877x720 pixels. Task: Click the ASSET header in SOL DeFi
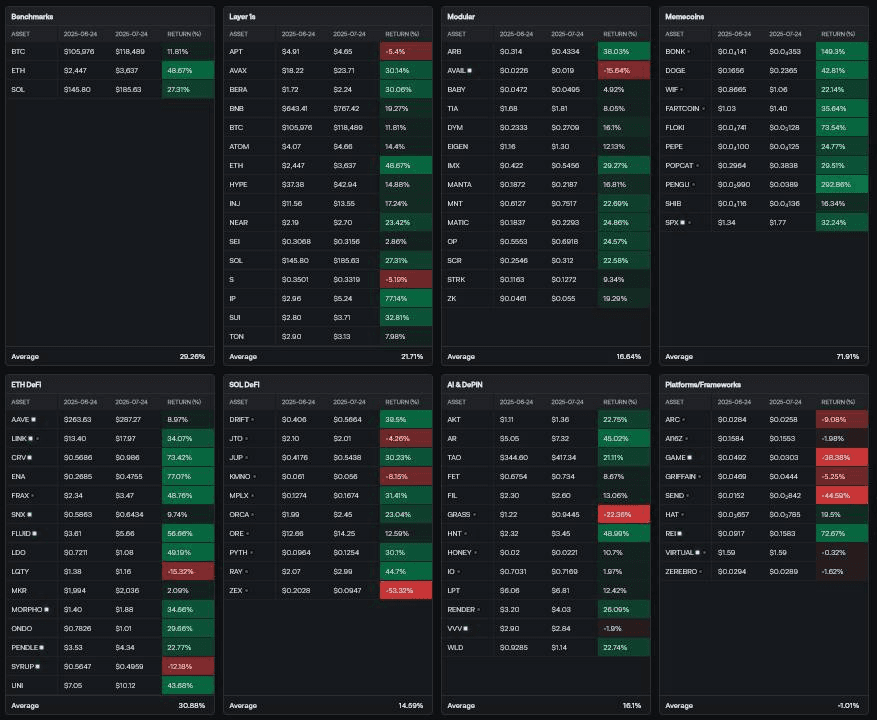239,402
